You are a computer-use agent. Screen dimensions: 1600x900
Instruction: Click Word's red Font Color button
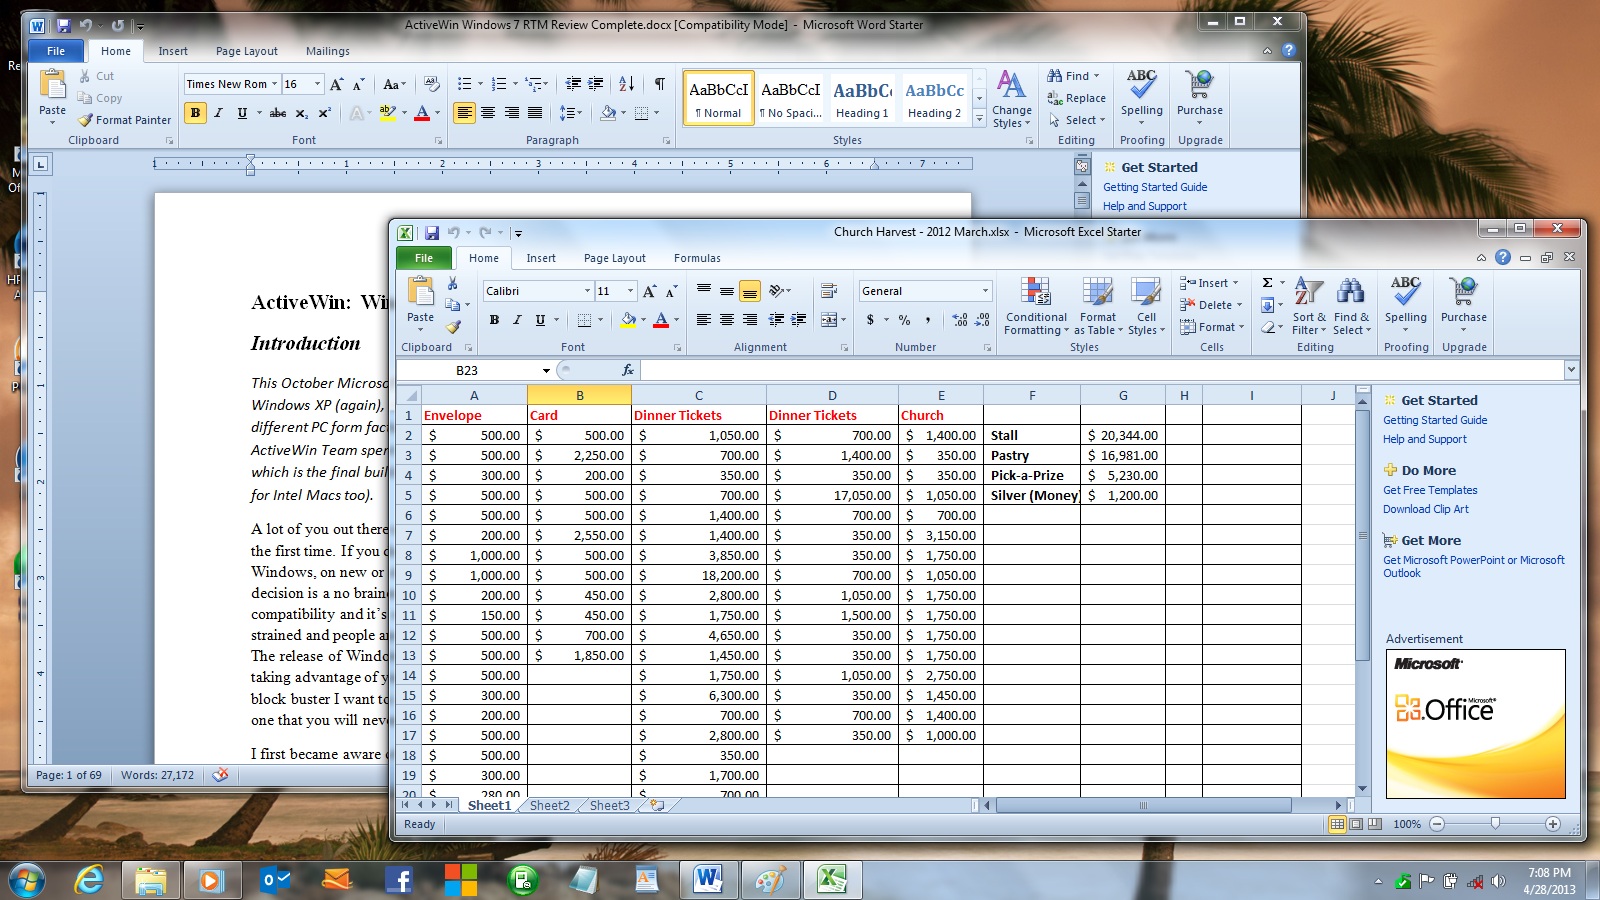422,113
